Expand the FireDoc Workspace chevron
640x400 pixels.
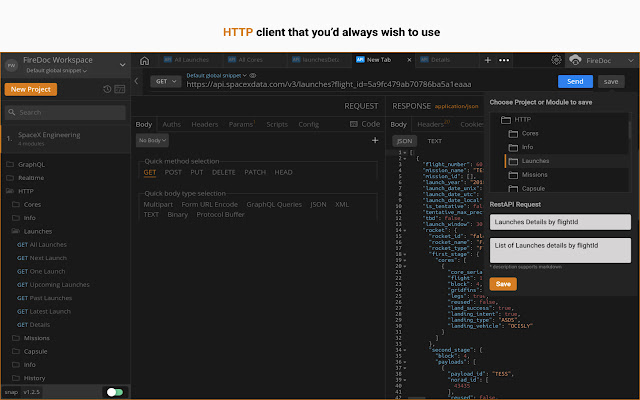coord(122,65)
